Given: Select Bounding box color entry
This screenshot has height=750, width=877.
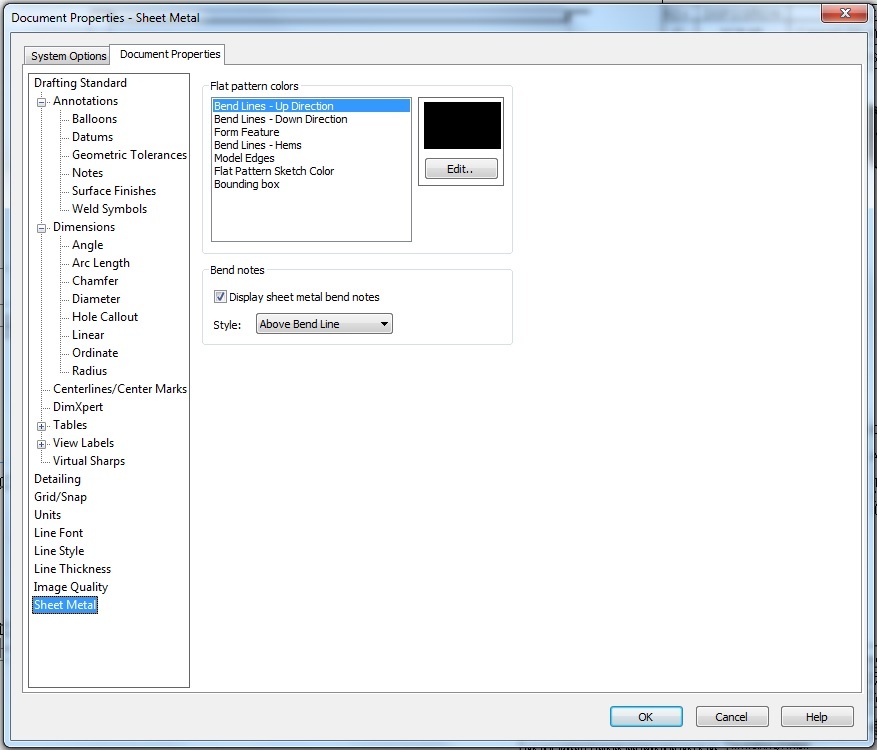Looking at the screenshot, I should click(311, 184).
